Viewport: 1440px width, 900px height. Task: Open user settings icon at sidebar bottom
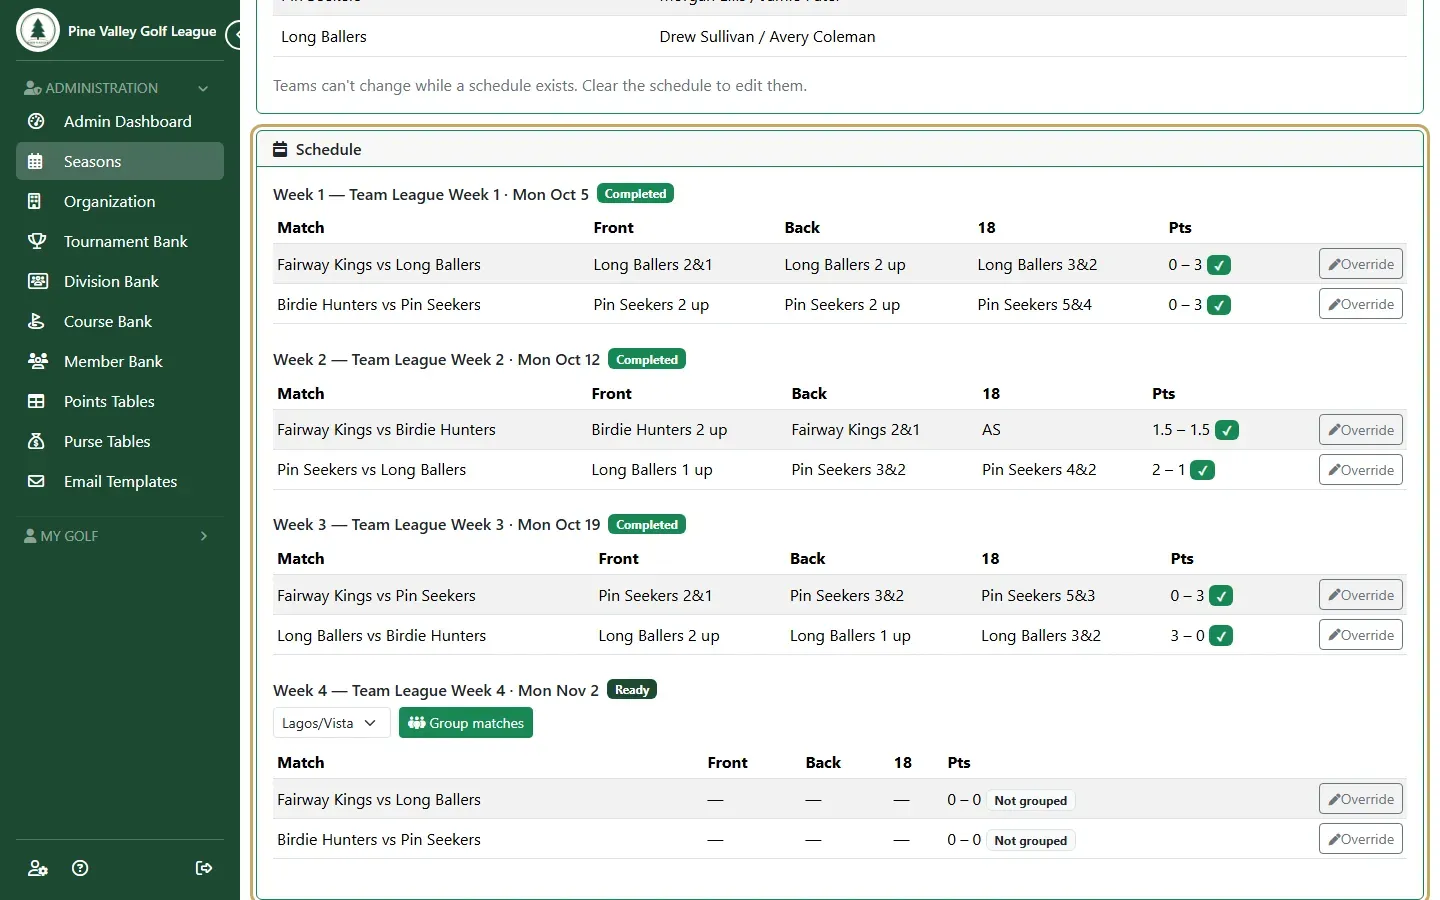[38, 868]
